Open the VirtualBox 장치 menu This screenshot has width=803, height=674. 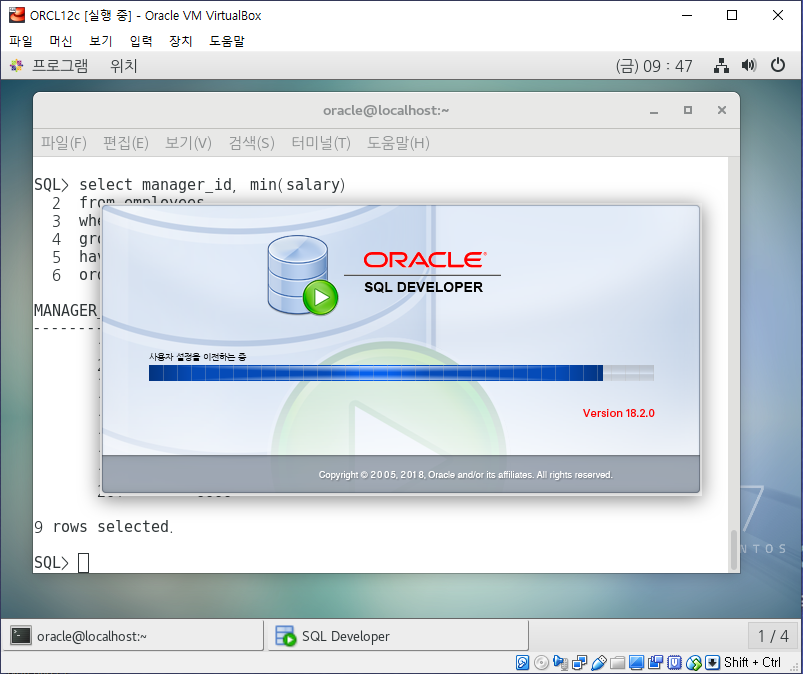181,41
